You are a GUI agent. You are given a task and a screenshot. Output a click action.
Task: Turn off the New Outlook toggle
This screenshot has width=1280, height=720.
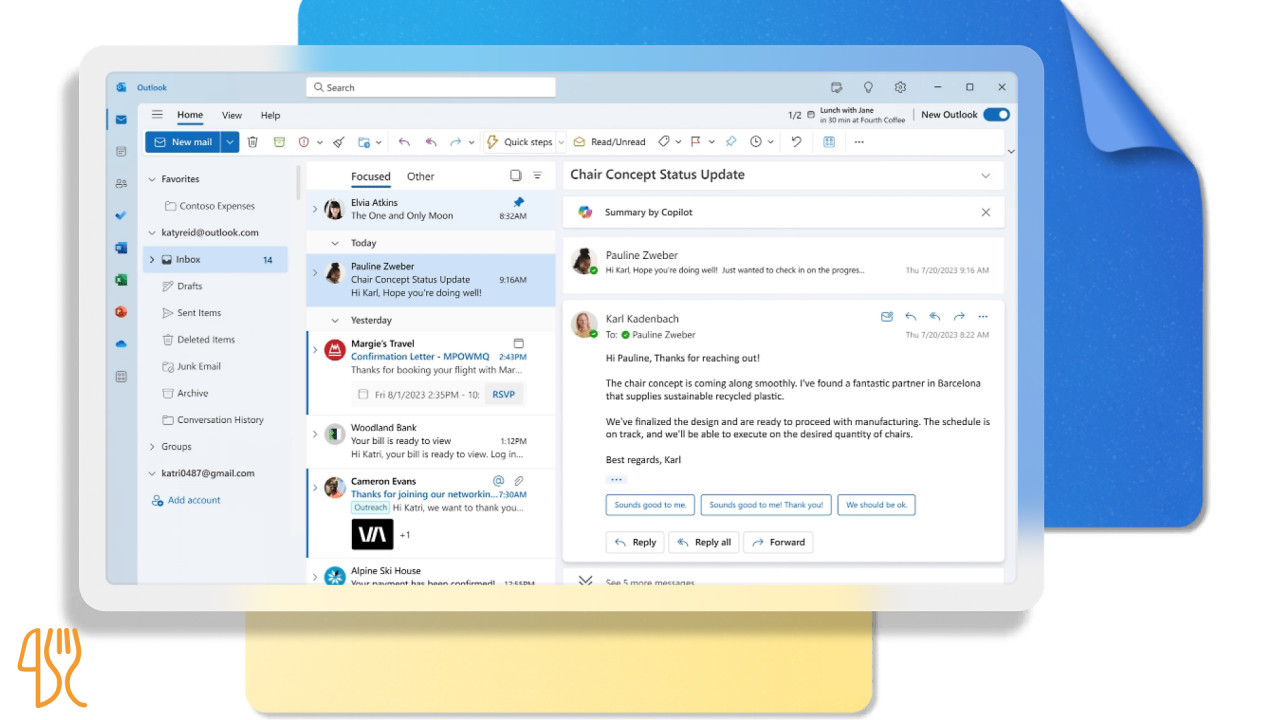996,115
